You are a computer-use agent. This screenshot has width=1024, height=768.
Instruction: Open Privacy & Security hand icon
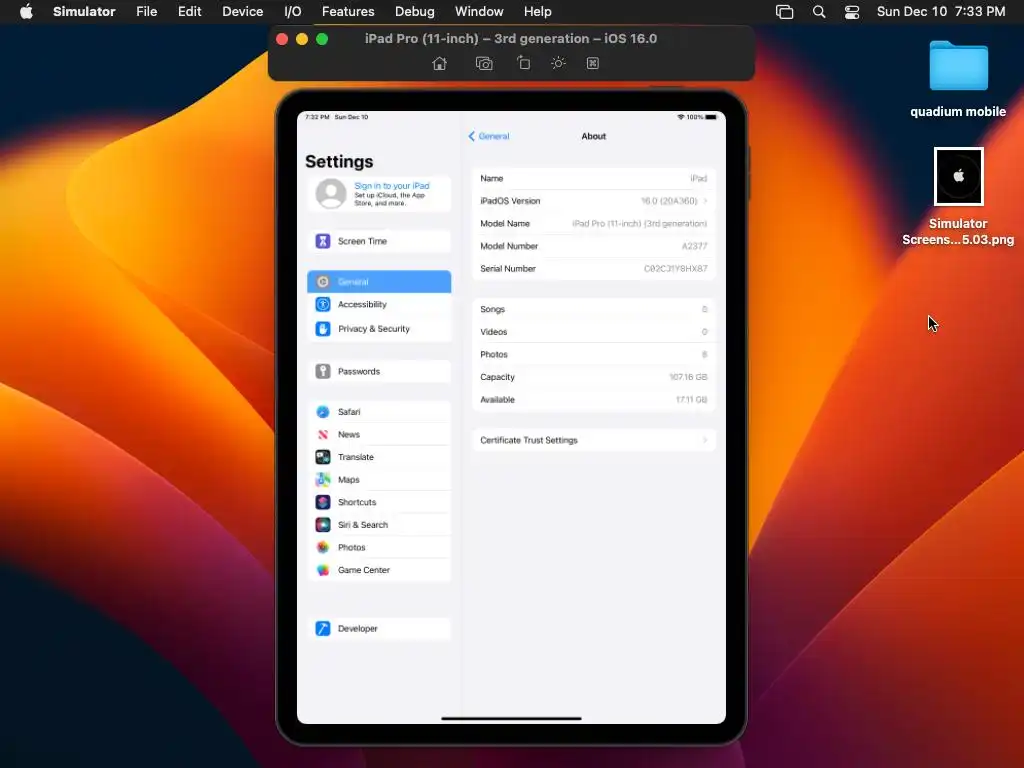(x=323, y=328)
